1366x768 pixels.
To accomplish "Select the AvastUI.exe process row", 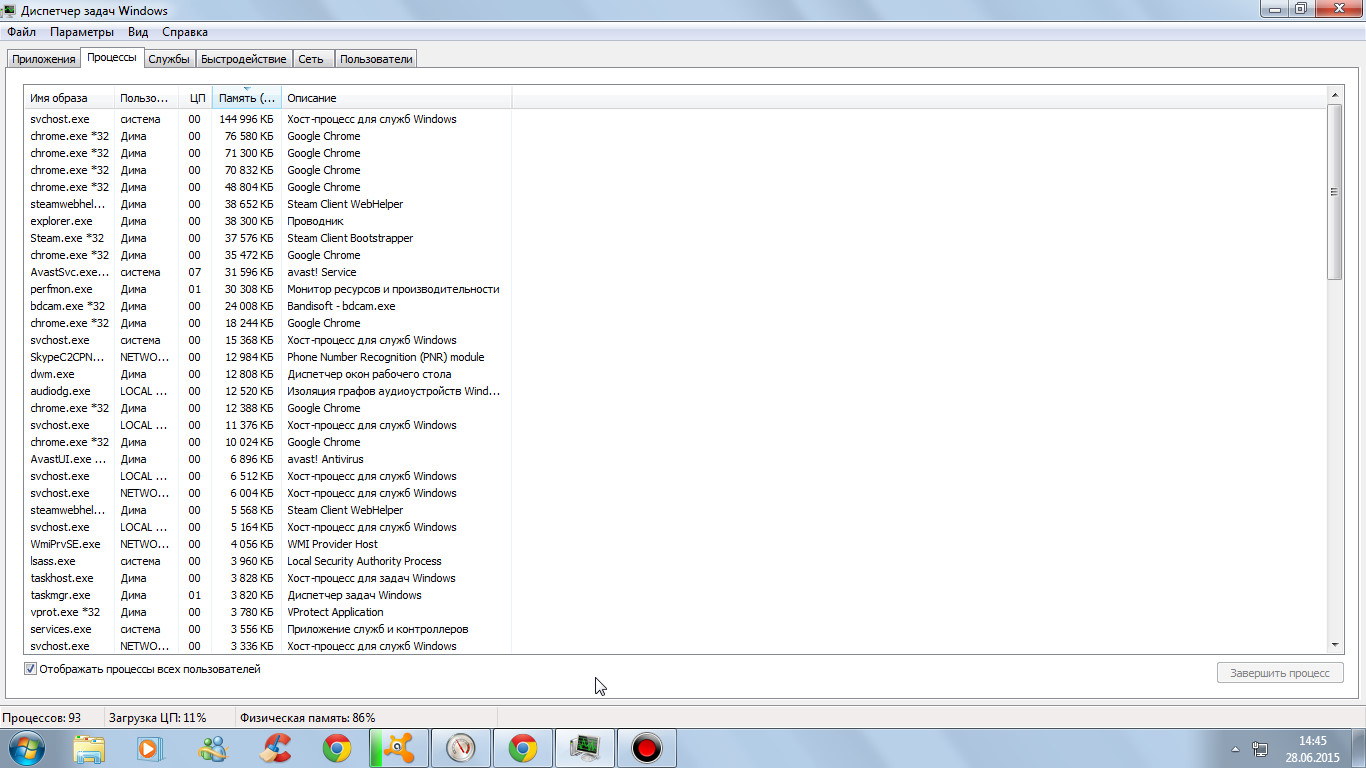I will pyautogui.click(x=268, y=459).
